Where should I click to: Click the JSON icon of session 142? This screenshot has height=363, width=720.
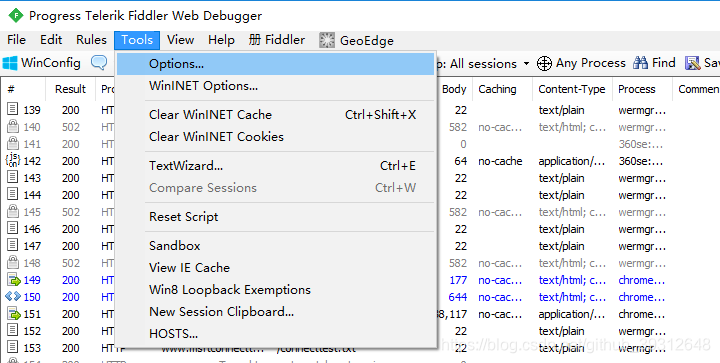pos(12,161)
